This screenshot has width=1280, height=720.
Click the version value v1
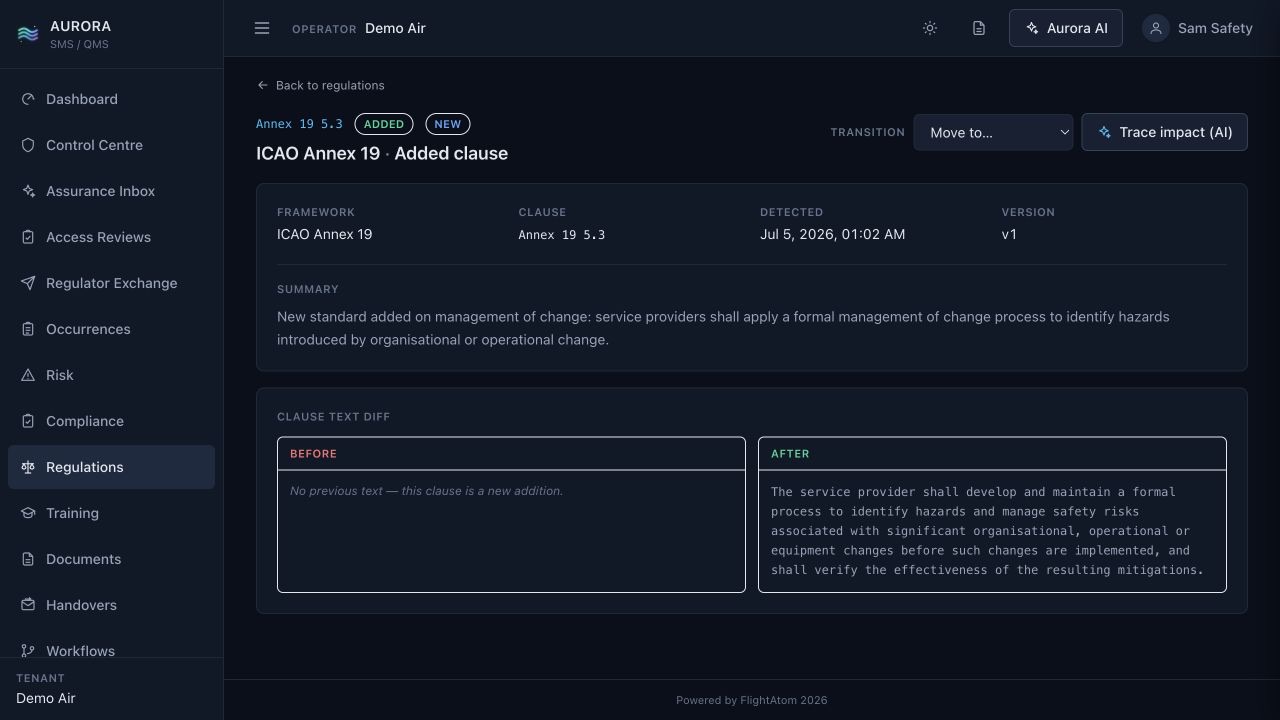click(1009, 234)
